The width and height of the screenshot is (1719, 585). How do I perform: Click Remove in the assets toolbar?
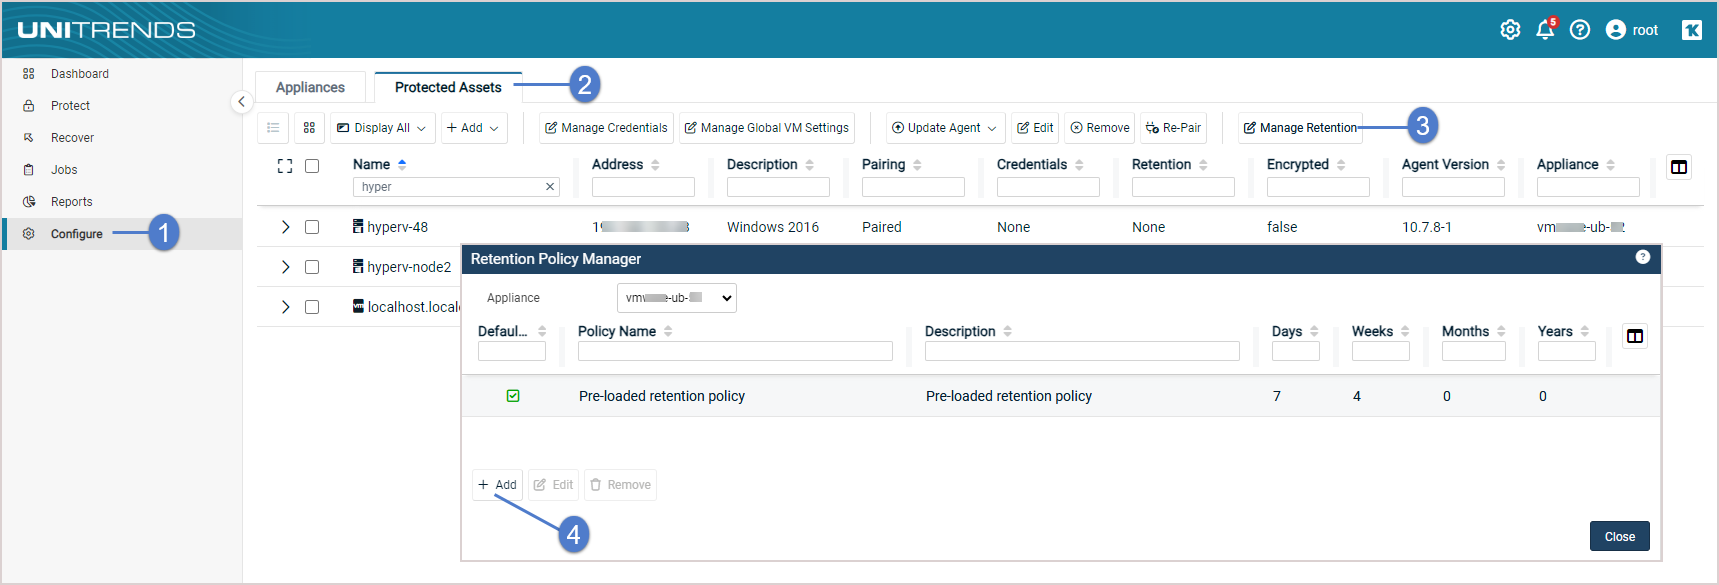pos(1100,128)
